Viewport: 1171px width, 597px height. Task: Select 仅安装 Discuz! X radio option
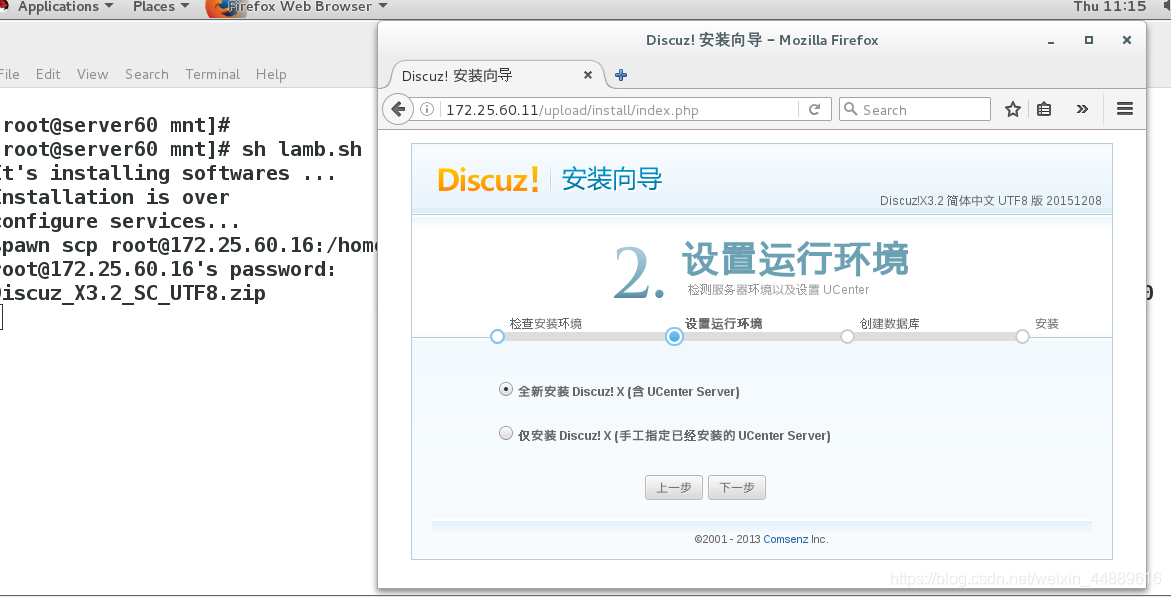[506, 433]
